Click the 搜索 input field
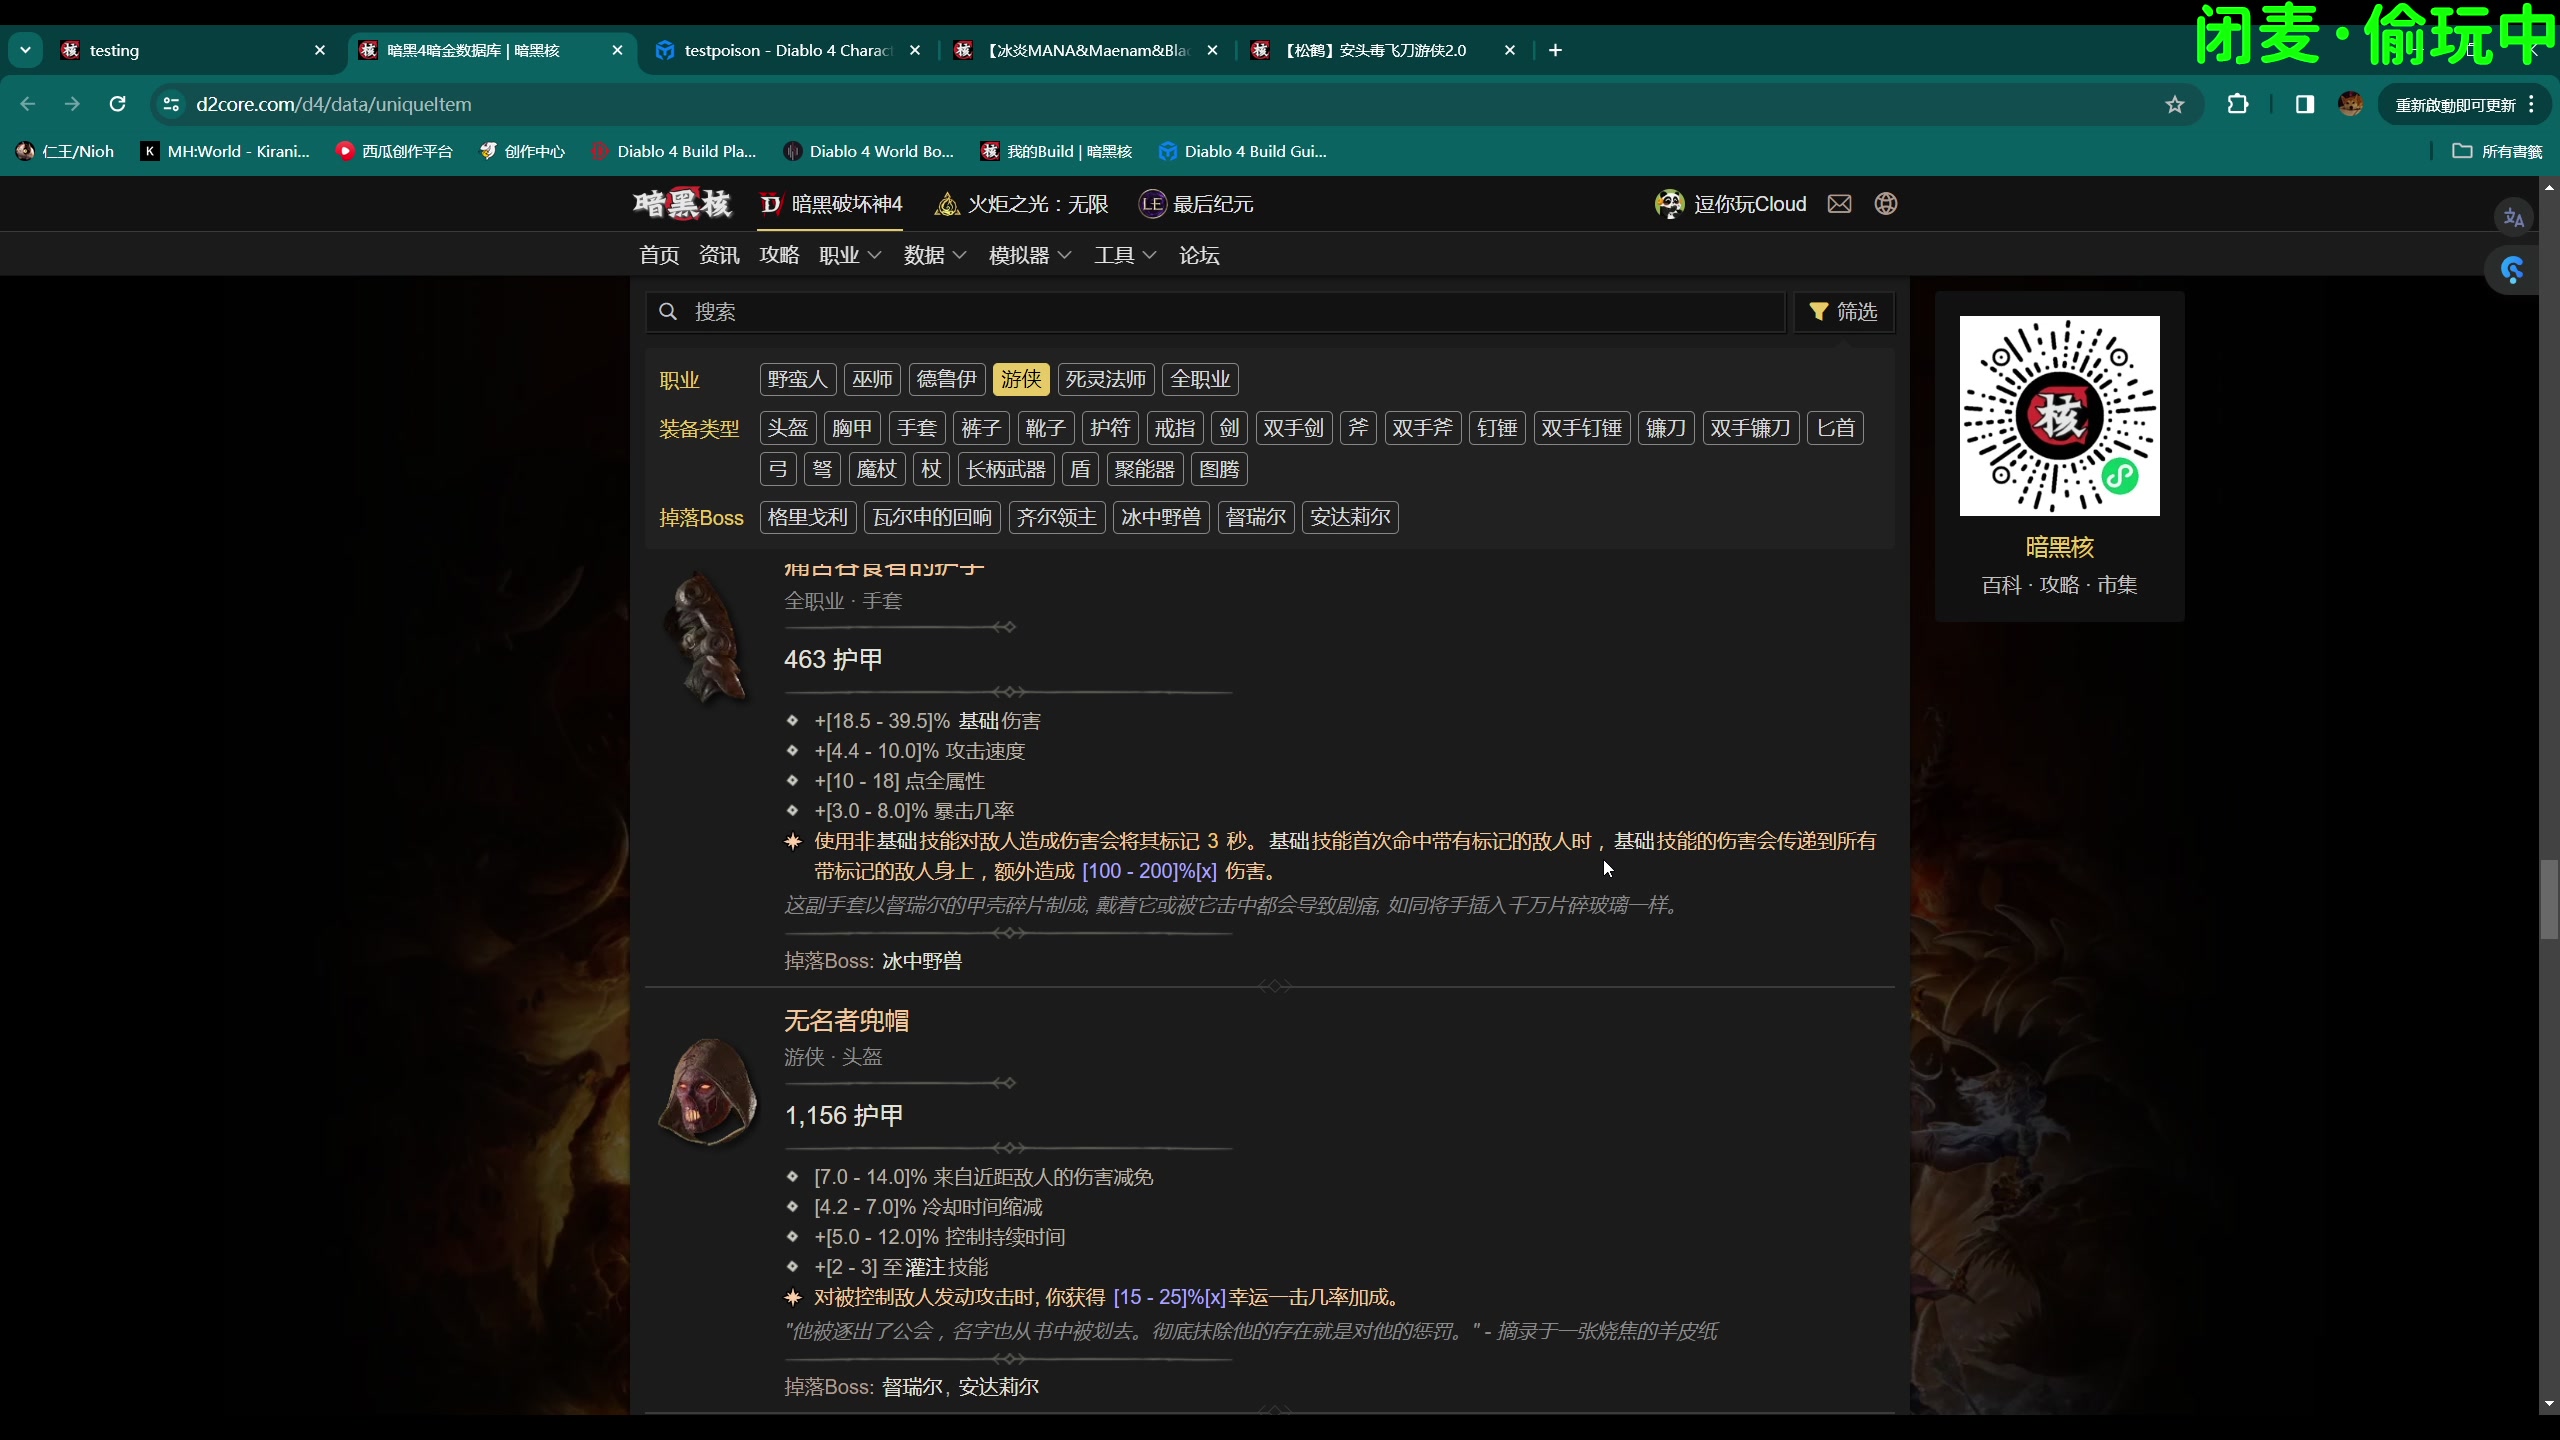The width and height of the screenshot is (2560, 1440). 1215,312
